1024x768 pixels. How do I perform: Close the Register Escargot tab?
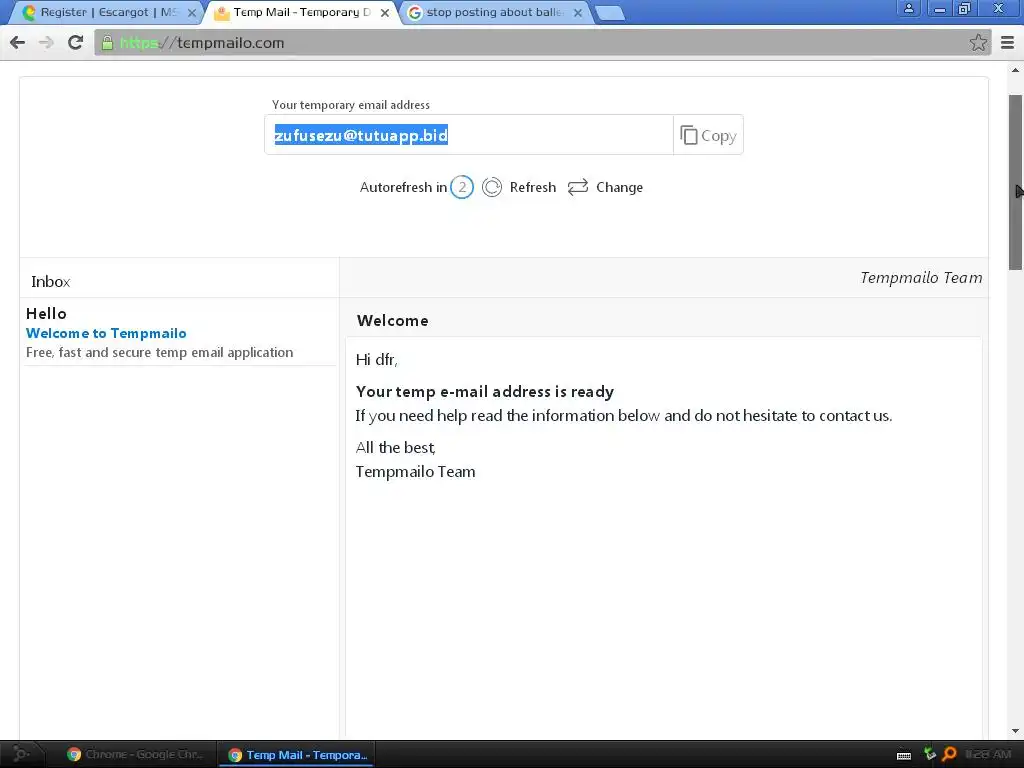192,12
